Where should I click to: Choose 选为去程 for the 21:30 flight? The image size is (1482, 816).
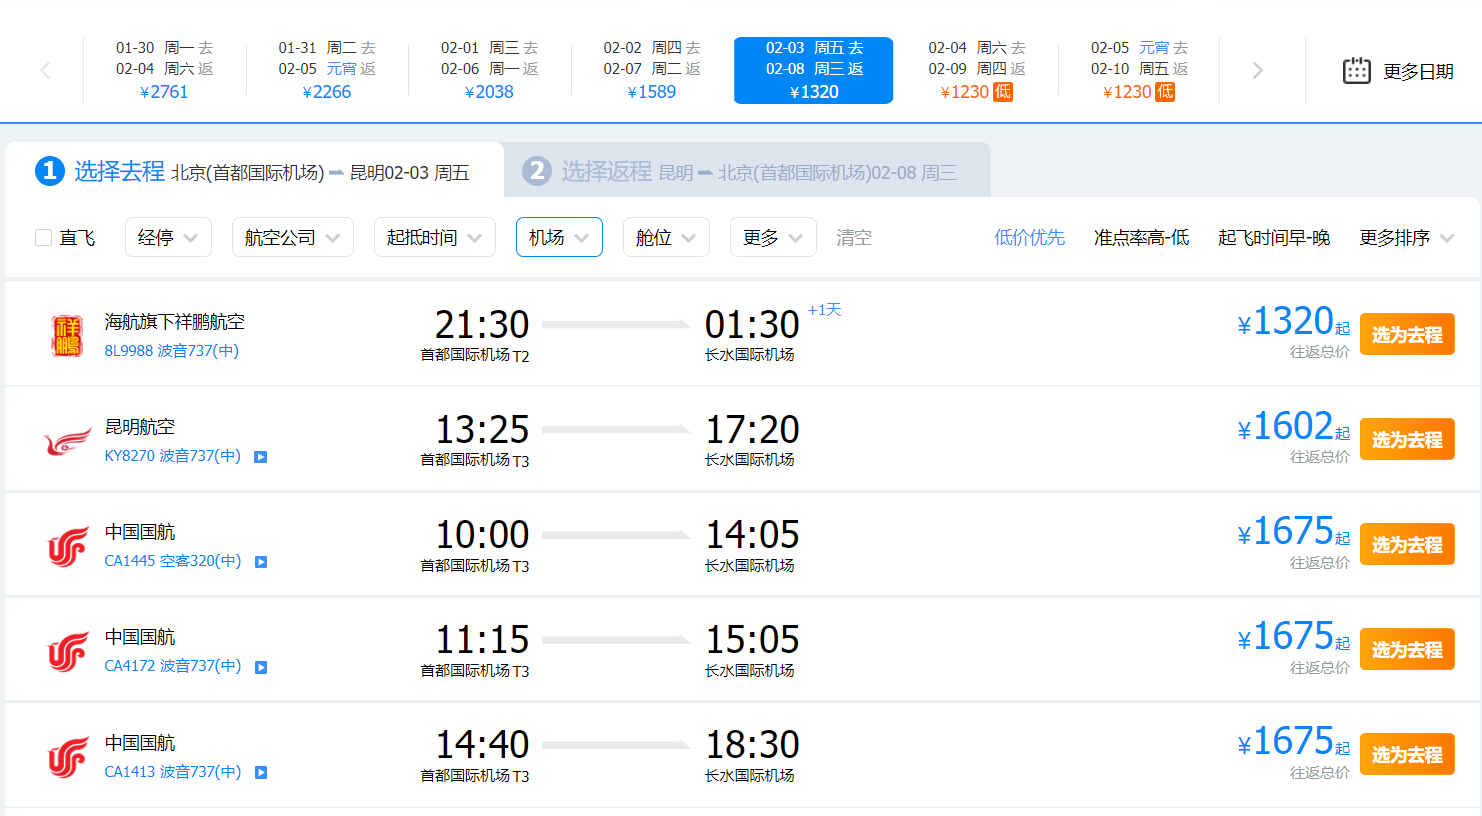click(1406, 335)
